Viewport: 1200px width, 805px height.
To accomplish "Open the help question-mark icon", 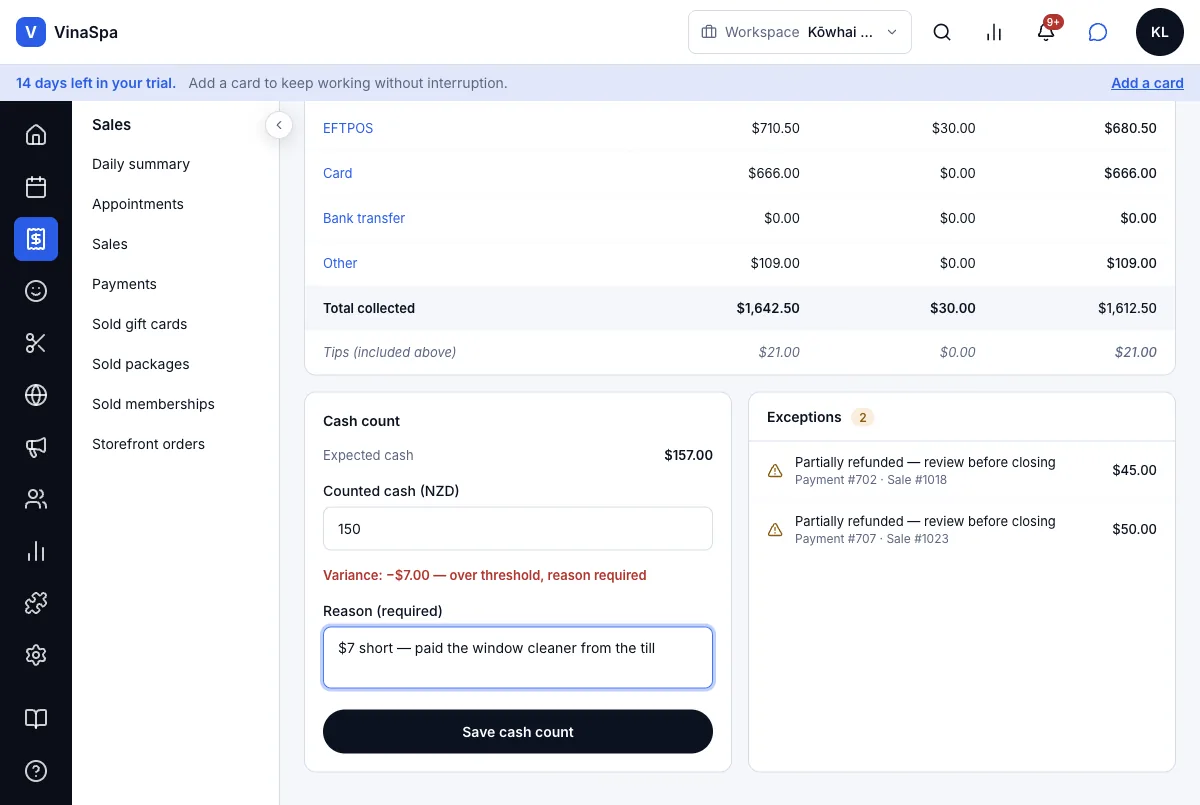I will pyautogui.click(x=36, y=771).
